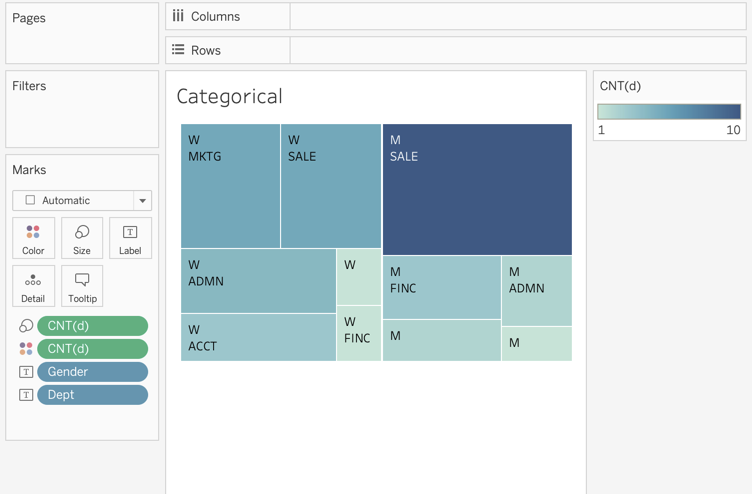Click the Categorical sheet title
This screenshot has width=752, height=494.
230,97
